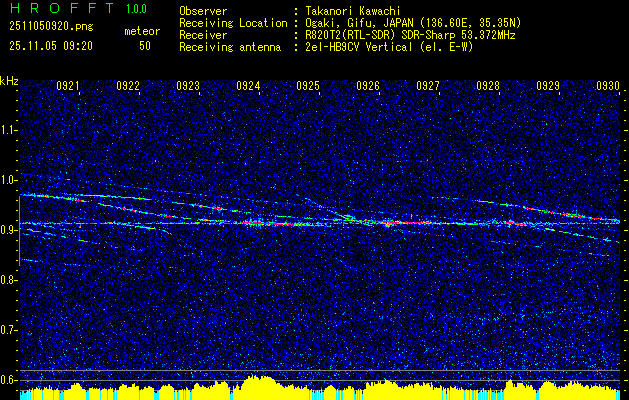This screenshot has height=400, width=629.
Task: Click observer name Takanori Kawachi
Action: click(x=353, y=11)
